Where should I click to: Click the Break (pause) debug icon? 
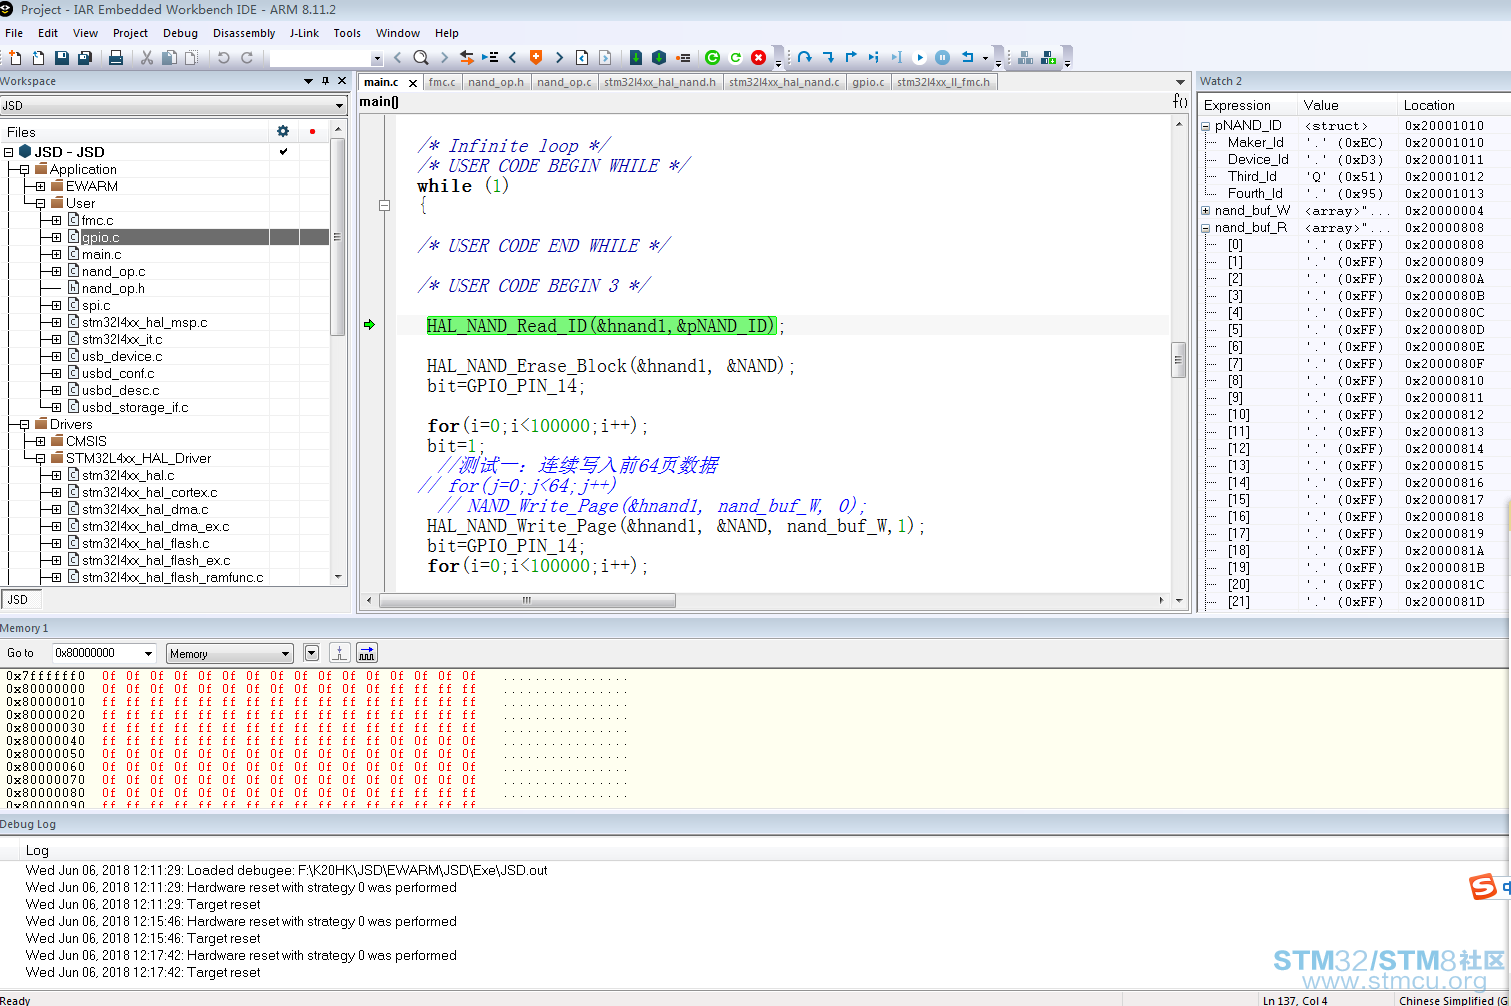pos(942,58)
